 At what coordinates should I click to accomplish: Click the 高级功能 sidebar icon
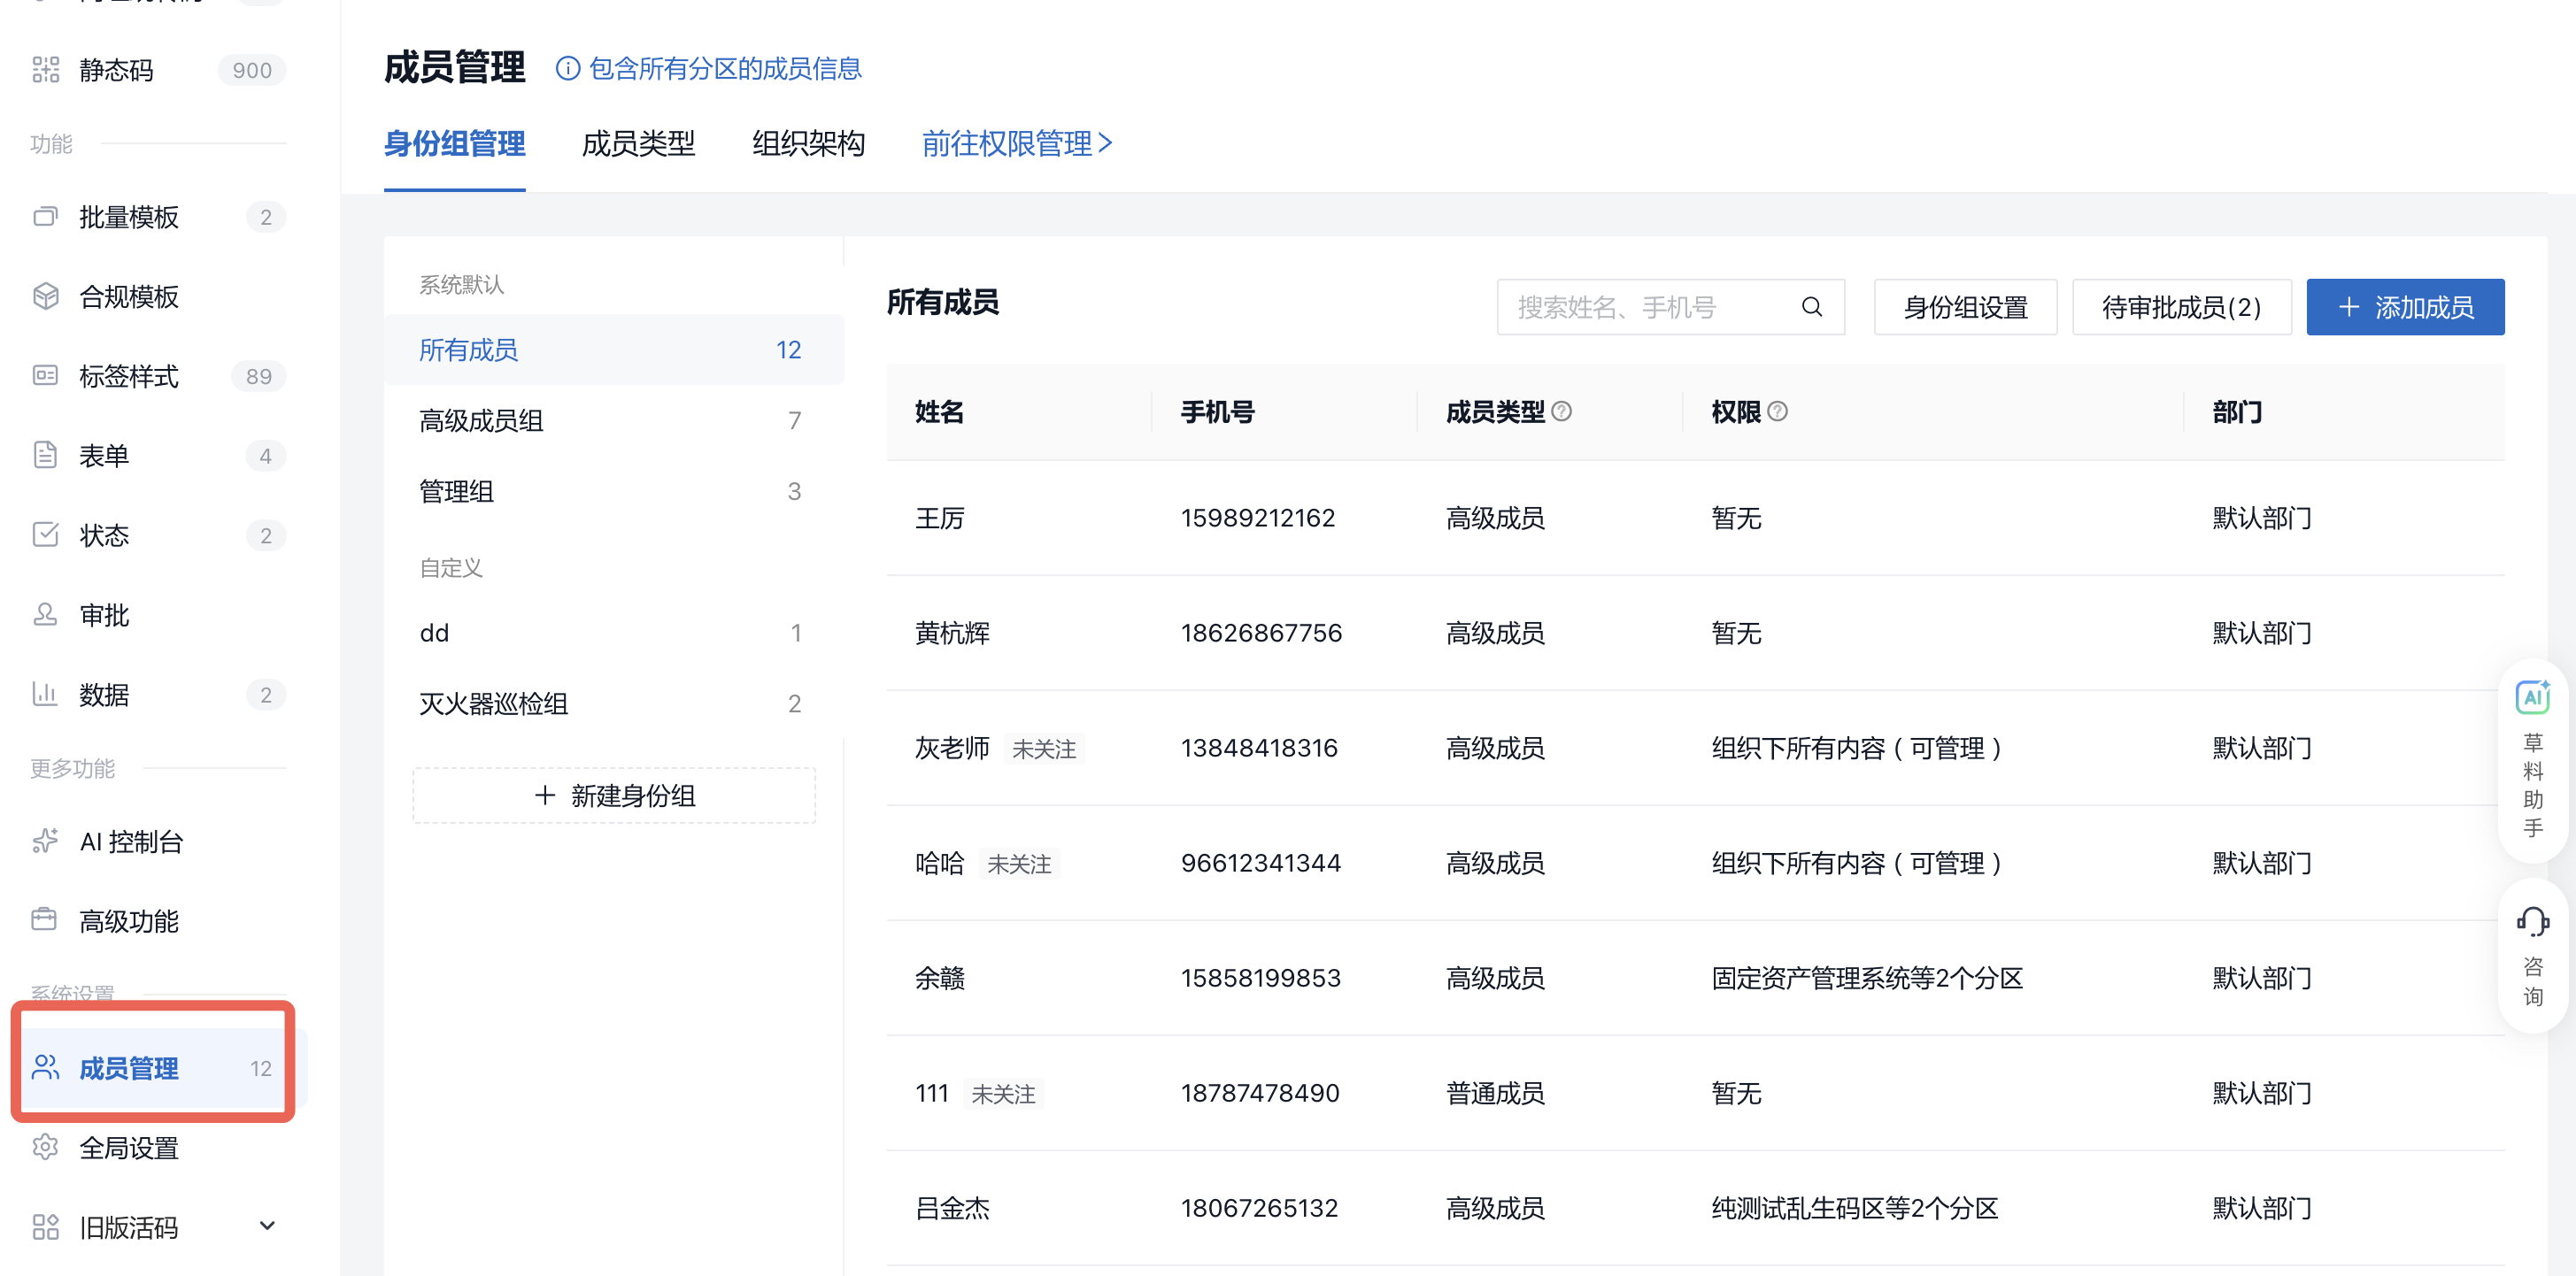click(45, 920)
